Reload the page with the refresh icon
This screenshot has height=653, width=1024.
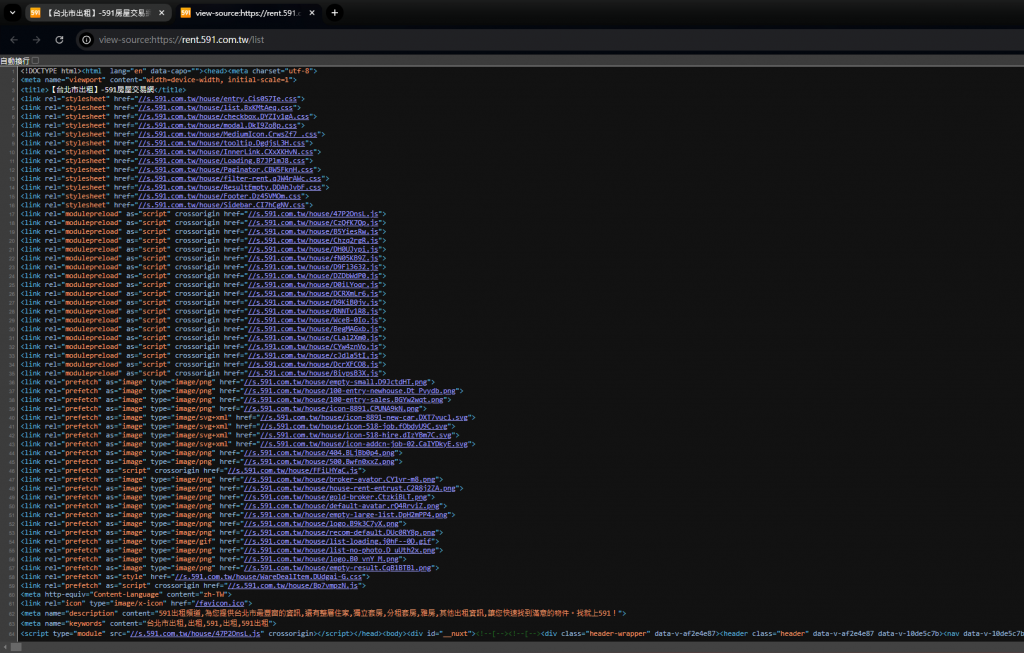point(59,40)
